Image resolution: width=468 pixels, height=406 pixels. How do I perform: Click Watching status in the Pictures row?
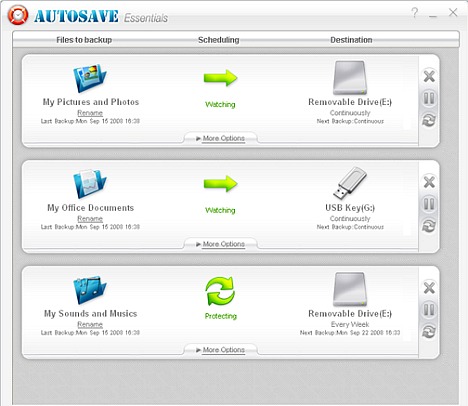(x=220, y=104)
